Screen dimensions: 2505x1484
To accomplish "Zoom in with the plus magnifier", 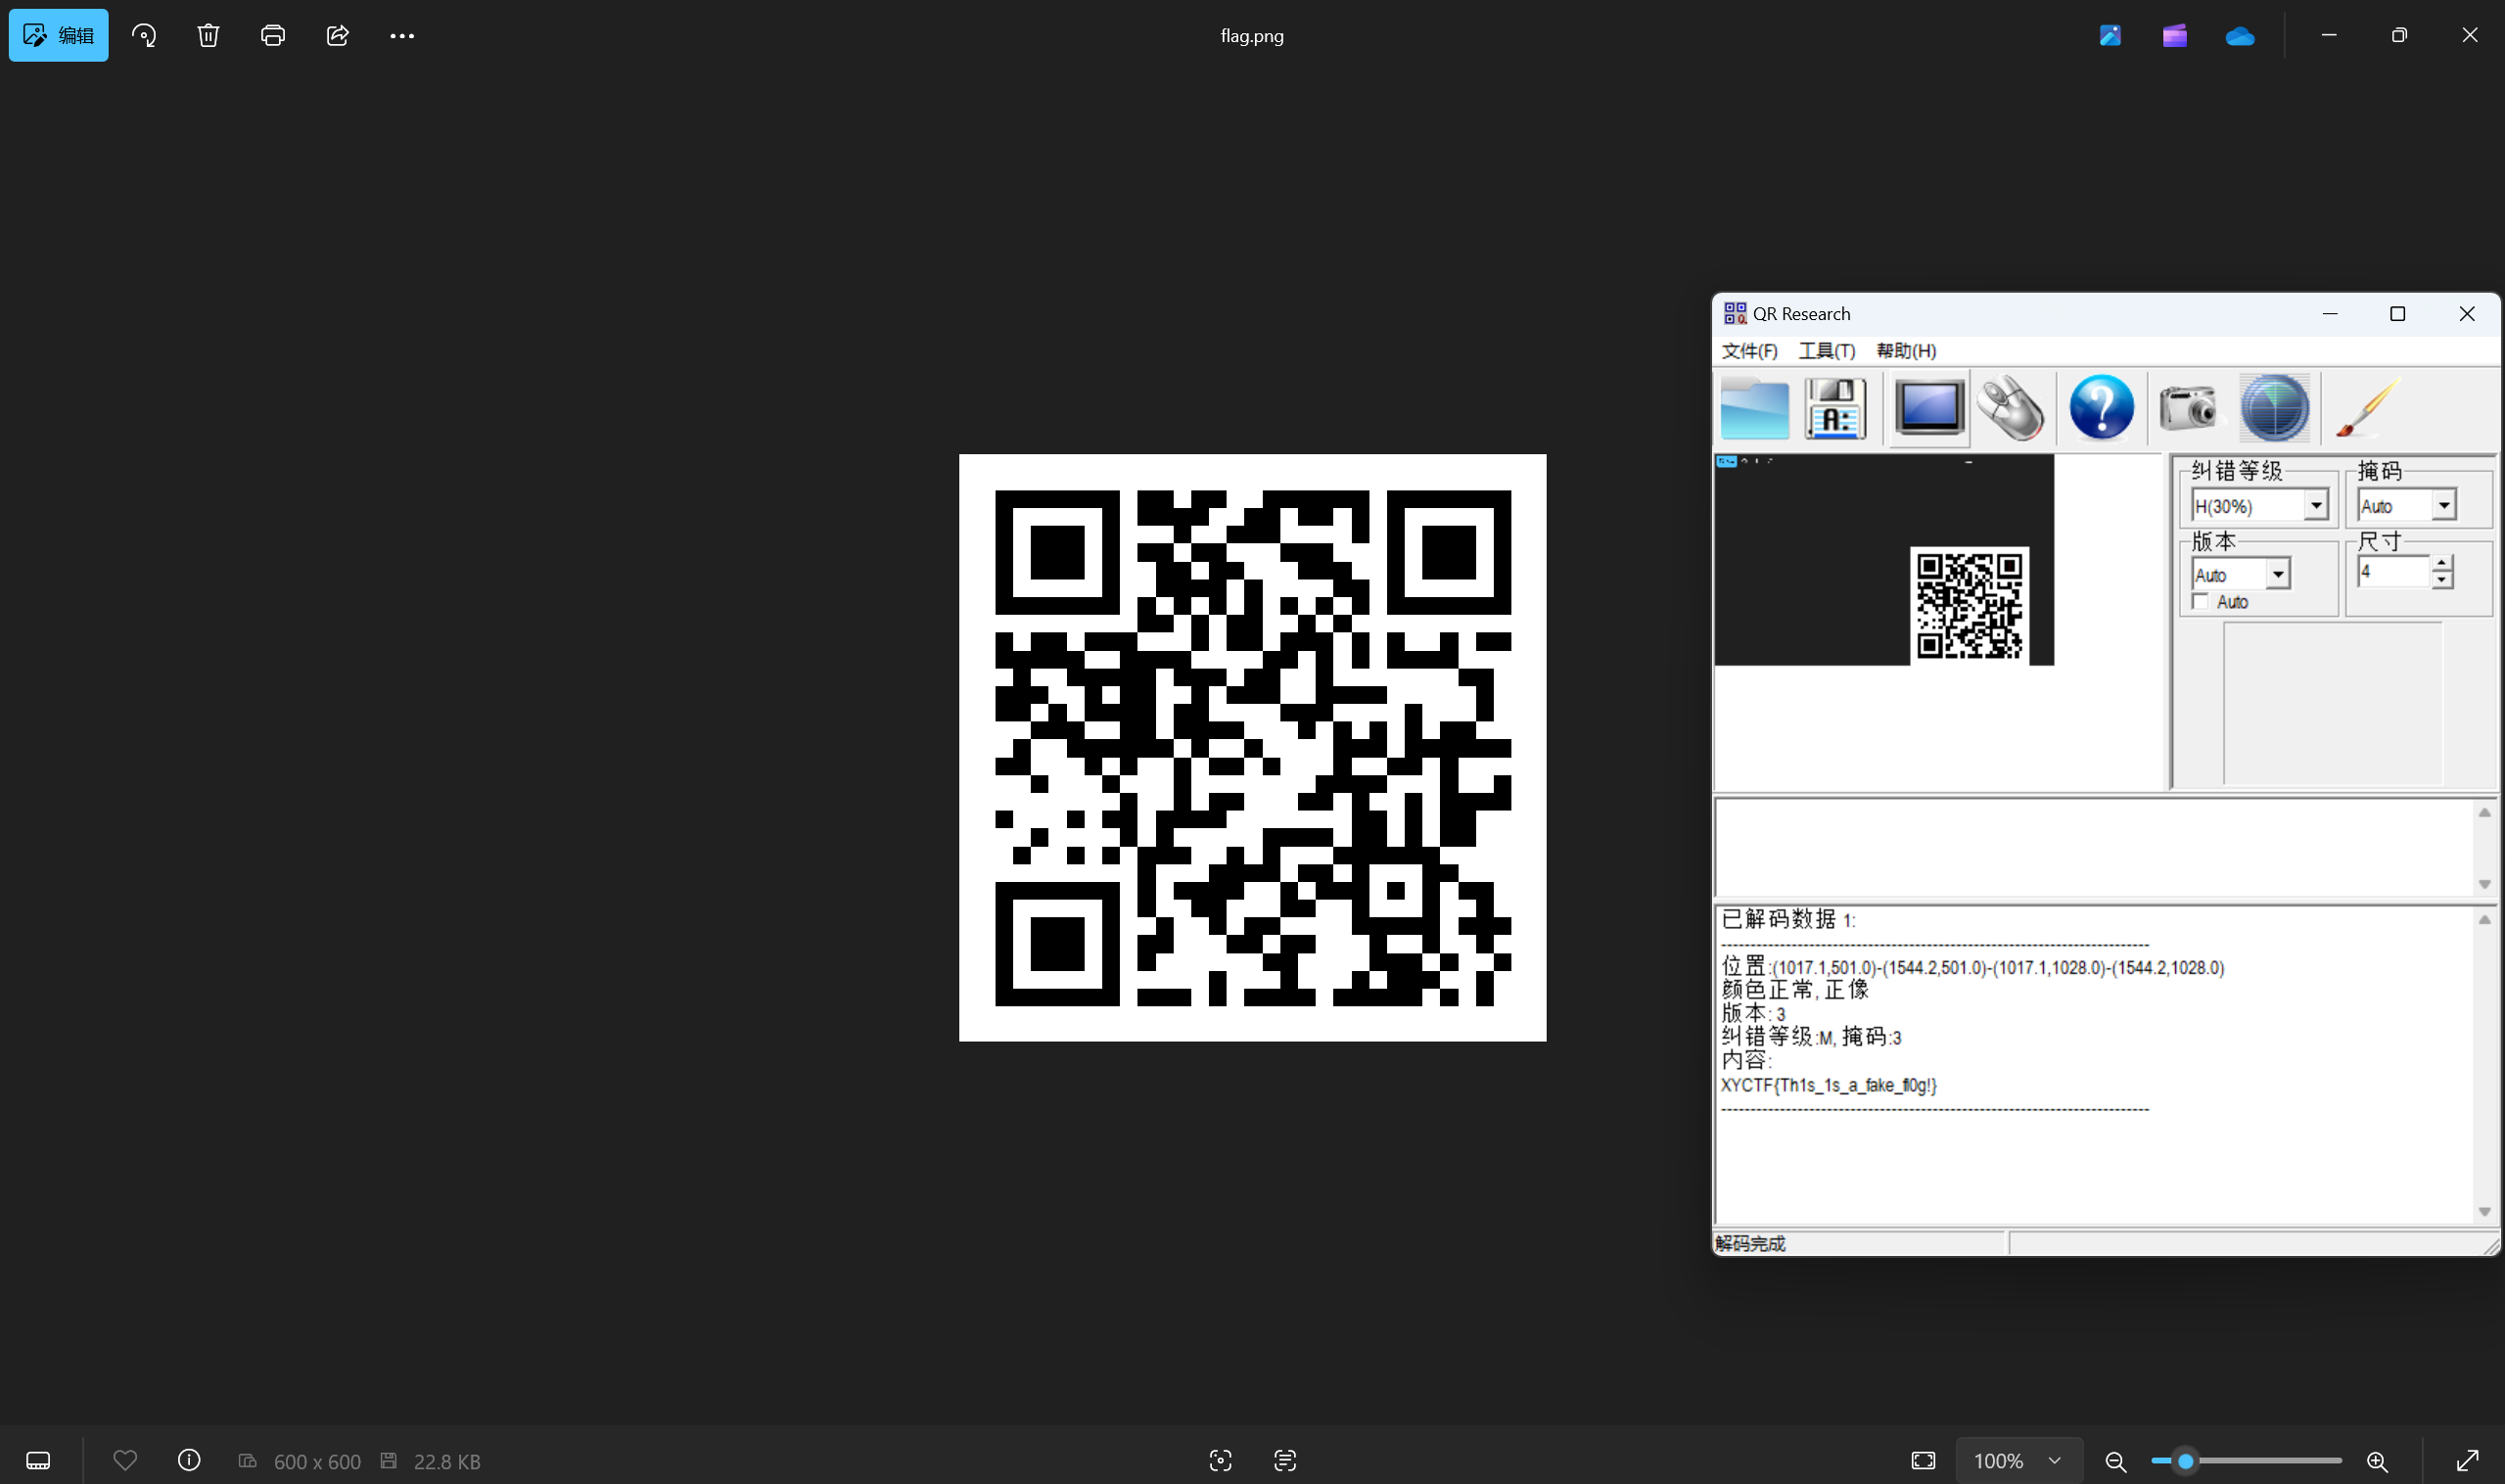I will coord(2377,1461).
